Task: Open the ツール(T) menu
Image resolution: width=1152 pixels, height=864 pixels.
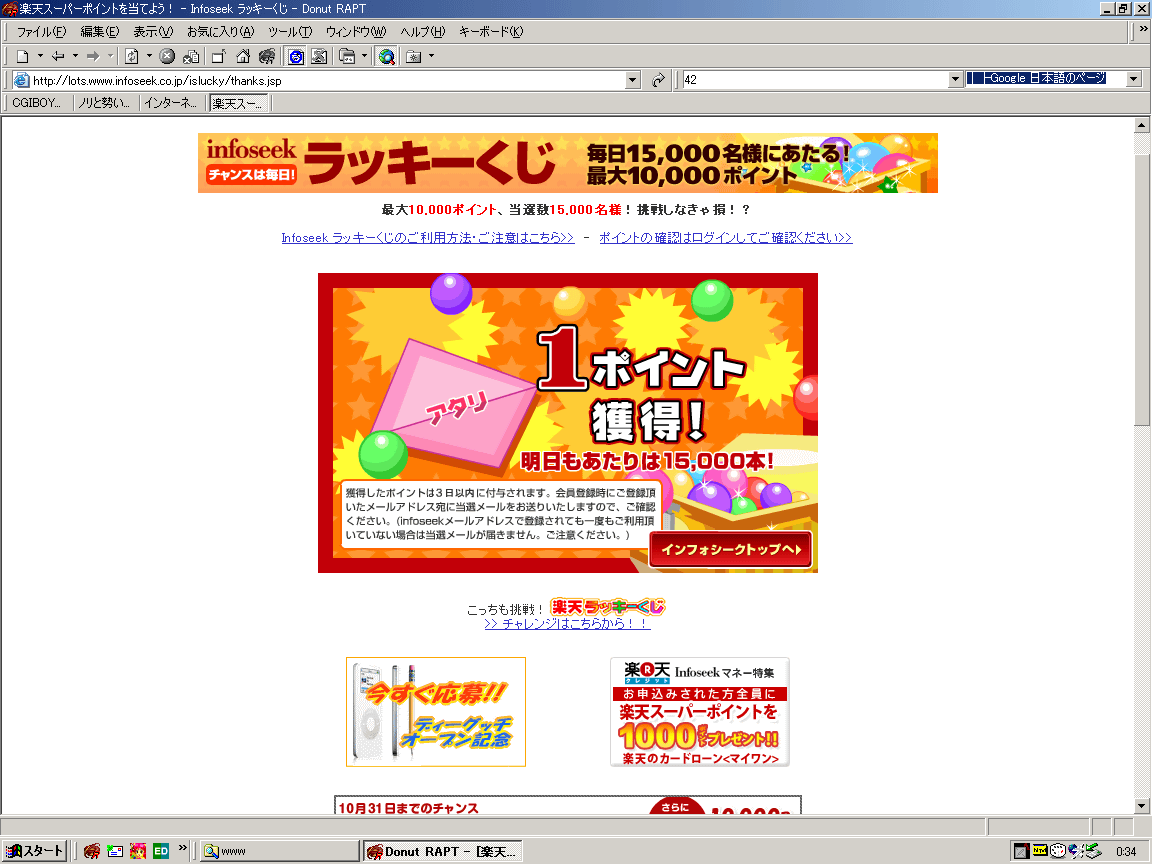Action: (290, 32)
